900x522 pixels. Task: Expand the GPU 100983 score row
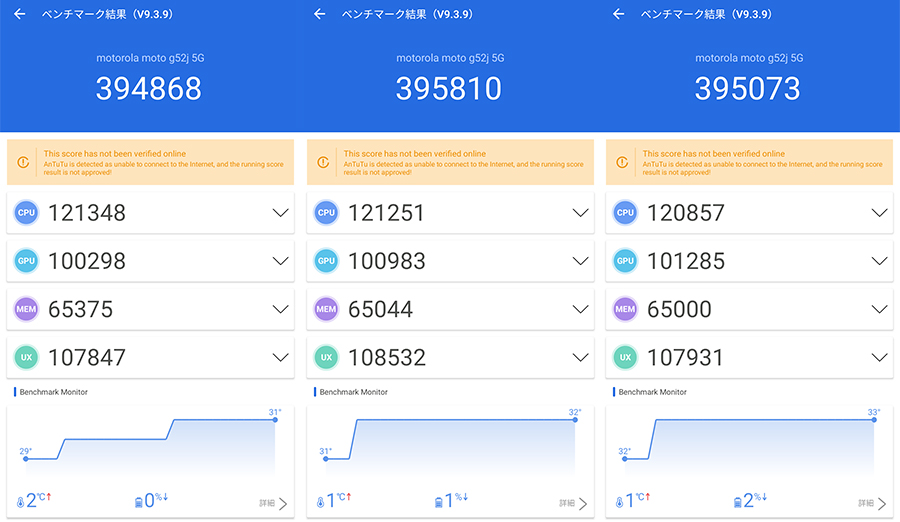(x=580, y=261)
